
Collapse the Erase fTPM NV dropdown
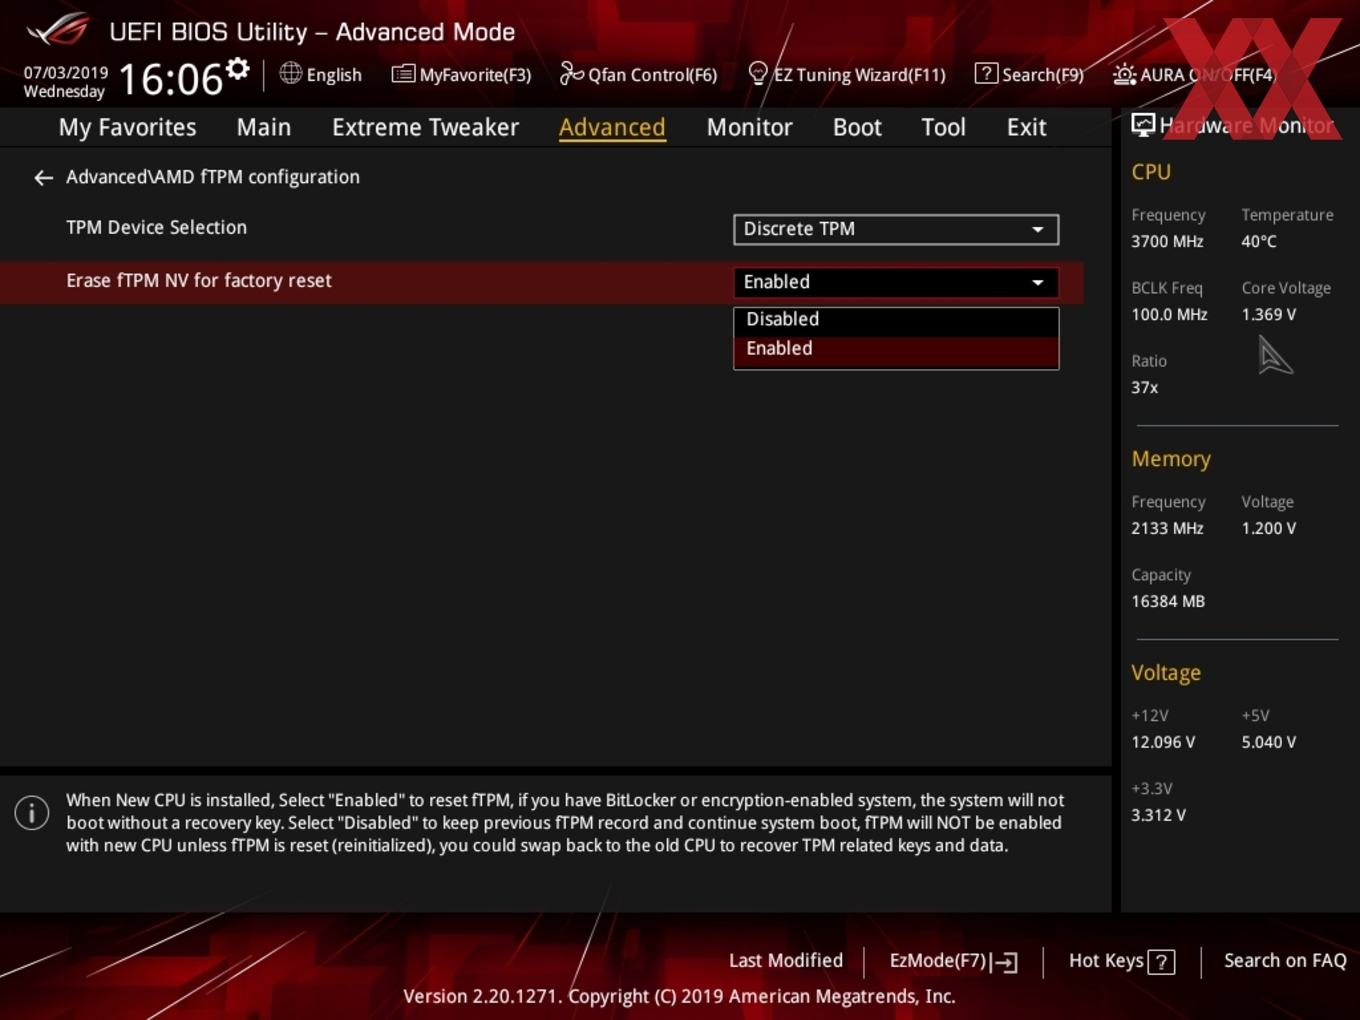tap(896, 282)
